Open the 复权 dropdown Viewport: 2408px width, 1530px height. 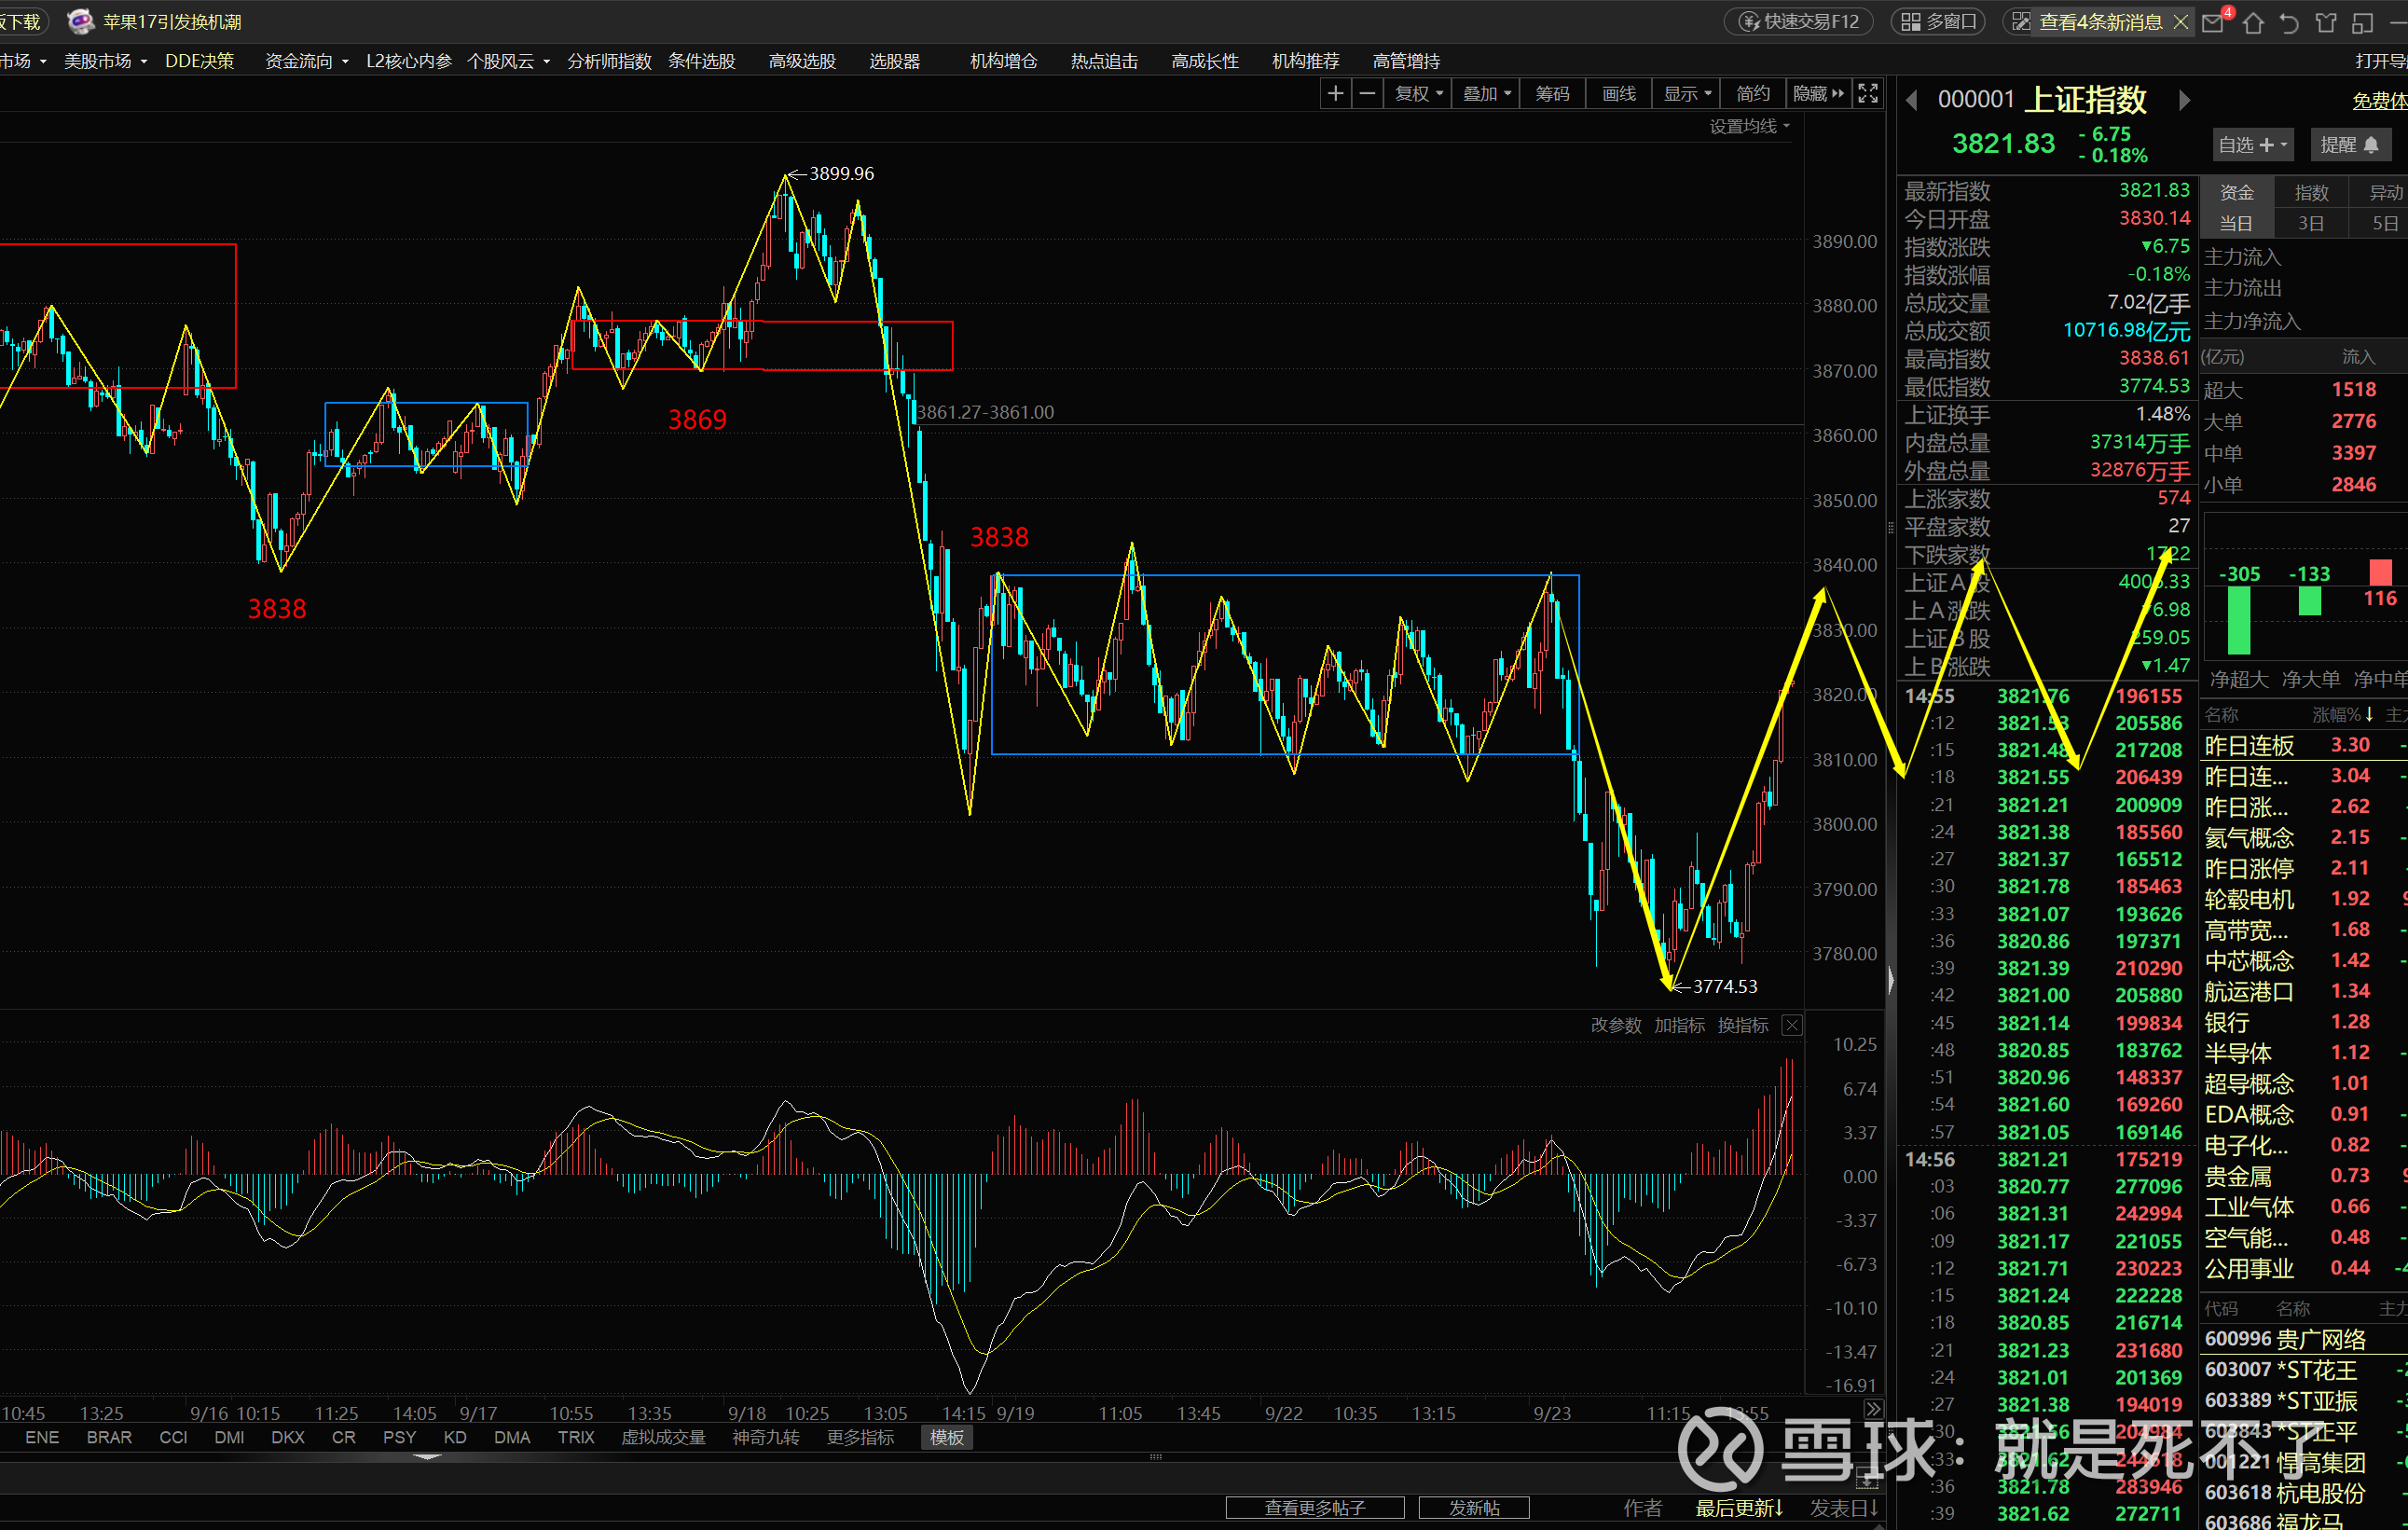coord(1418,93)
